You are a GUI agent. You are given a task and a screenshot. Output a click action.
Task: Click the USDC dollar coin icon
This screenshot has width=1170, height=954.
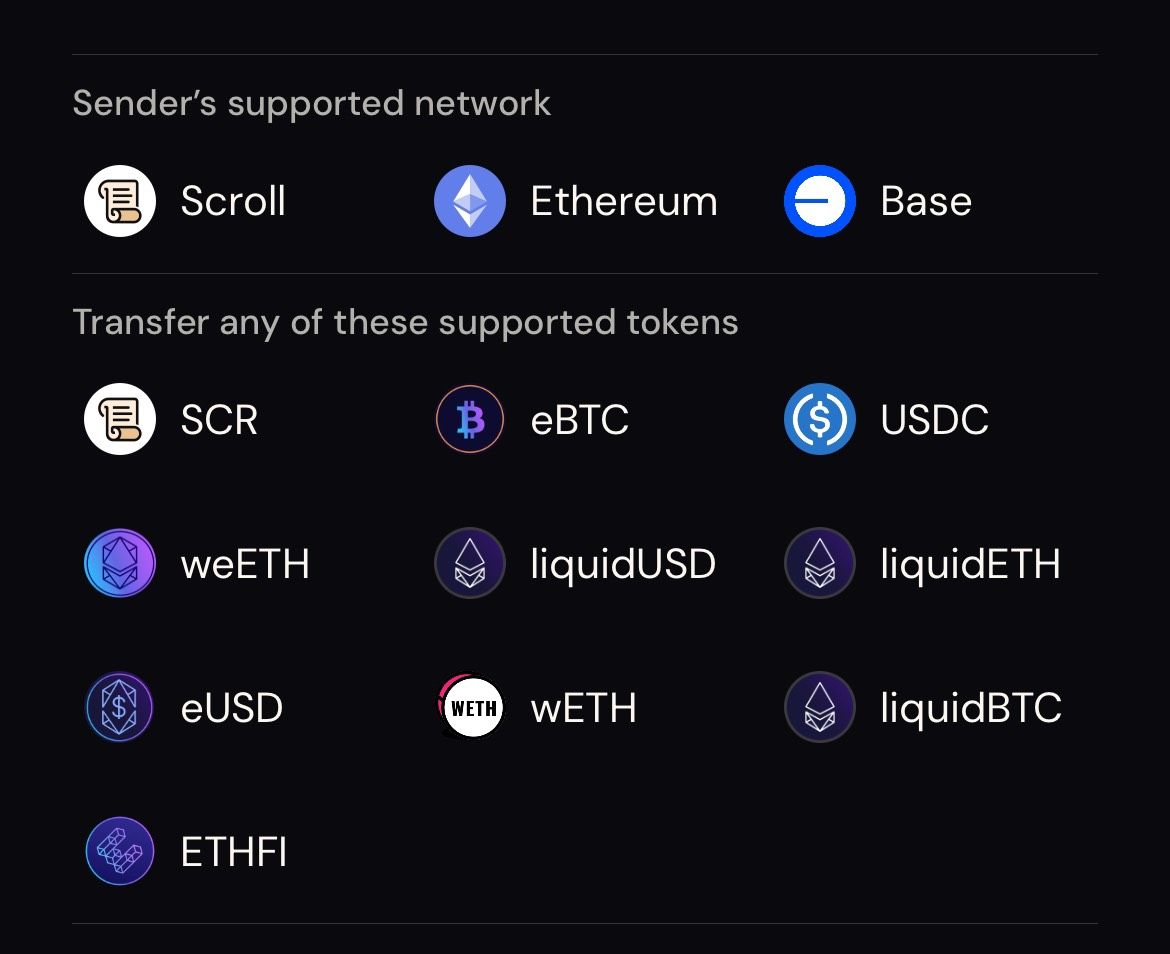tap(820, 420)
